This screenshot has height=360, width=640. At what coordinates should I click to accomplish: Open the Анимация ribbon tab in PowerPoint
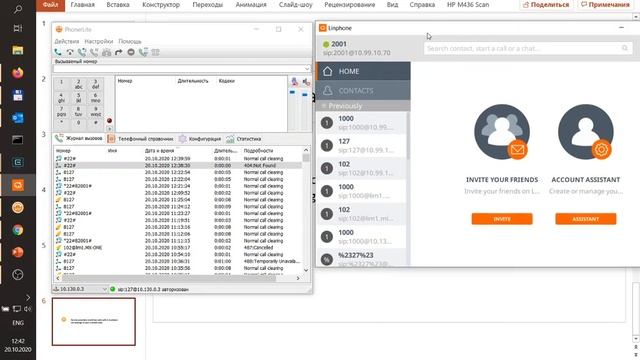[251, 5]
